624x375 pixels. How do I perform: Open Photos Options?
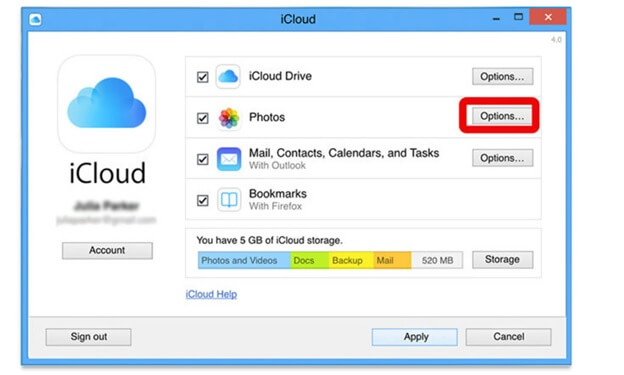point(502,116)
